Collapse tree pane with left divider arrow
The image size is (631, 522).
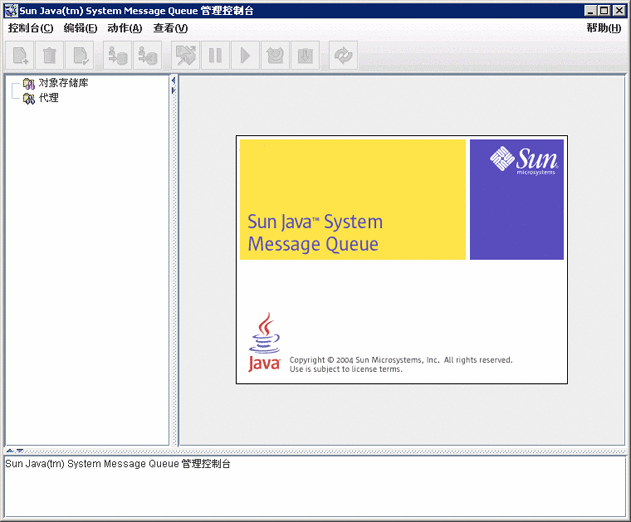173,80
